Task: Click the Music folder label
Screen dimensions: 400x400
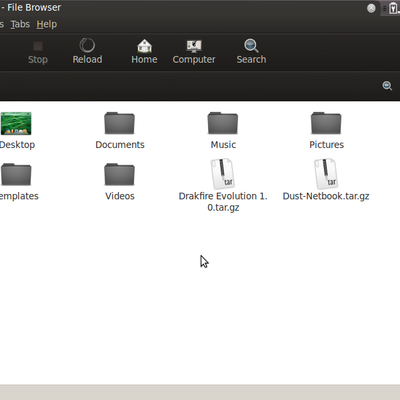Action: point(223,145)
